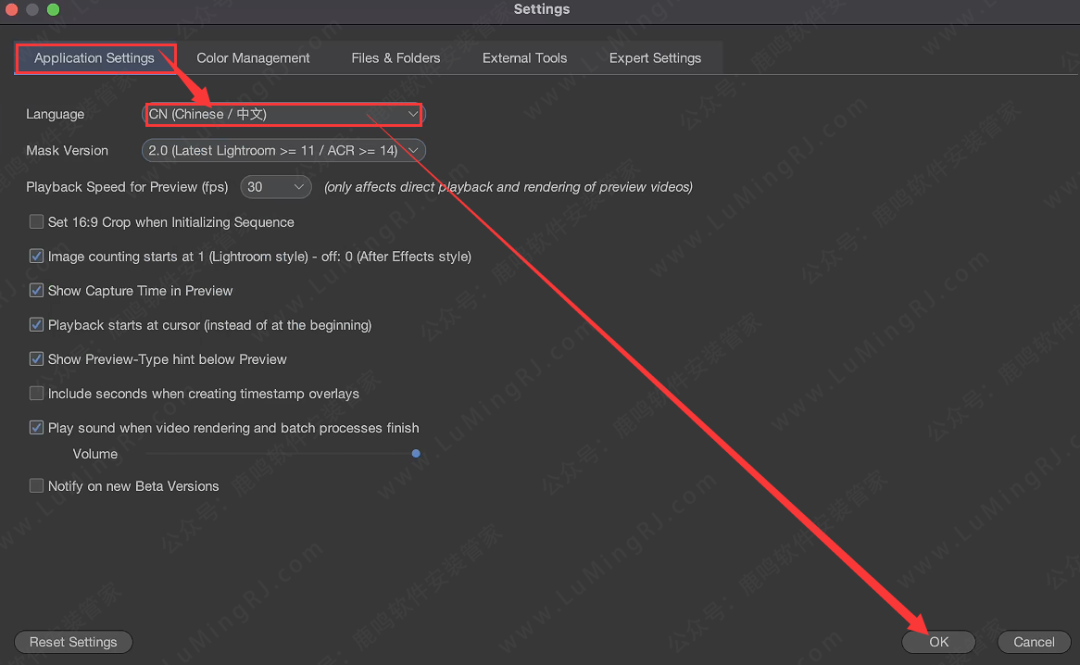Disable Show Capture Time in Preview
This screenshot has width=1080, height=665.
pos(37,291)
